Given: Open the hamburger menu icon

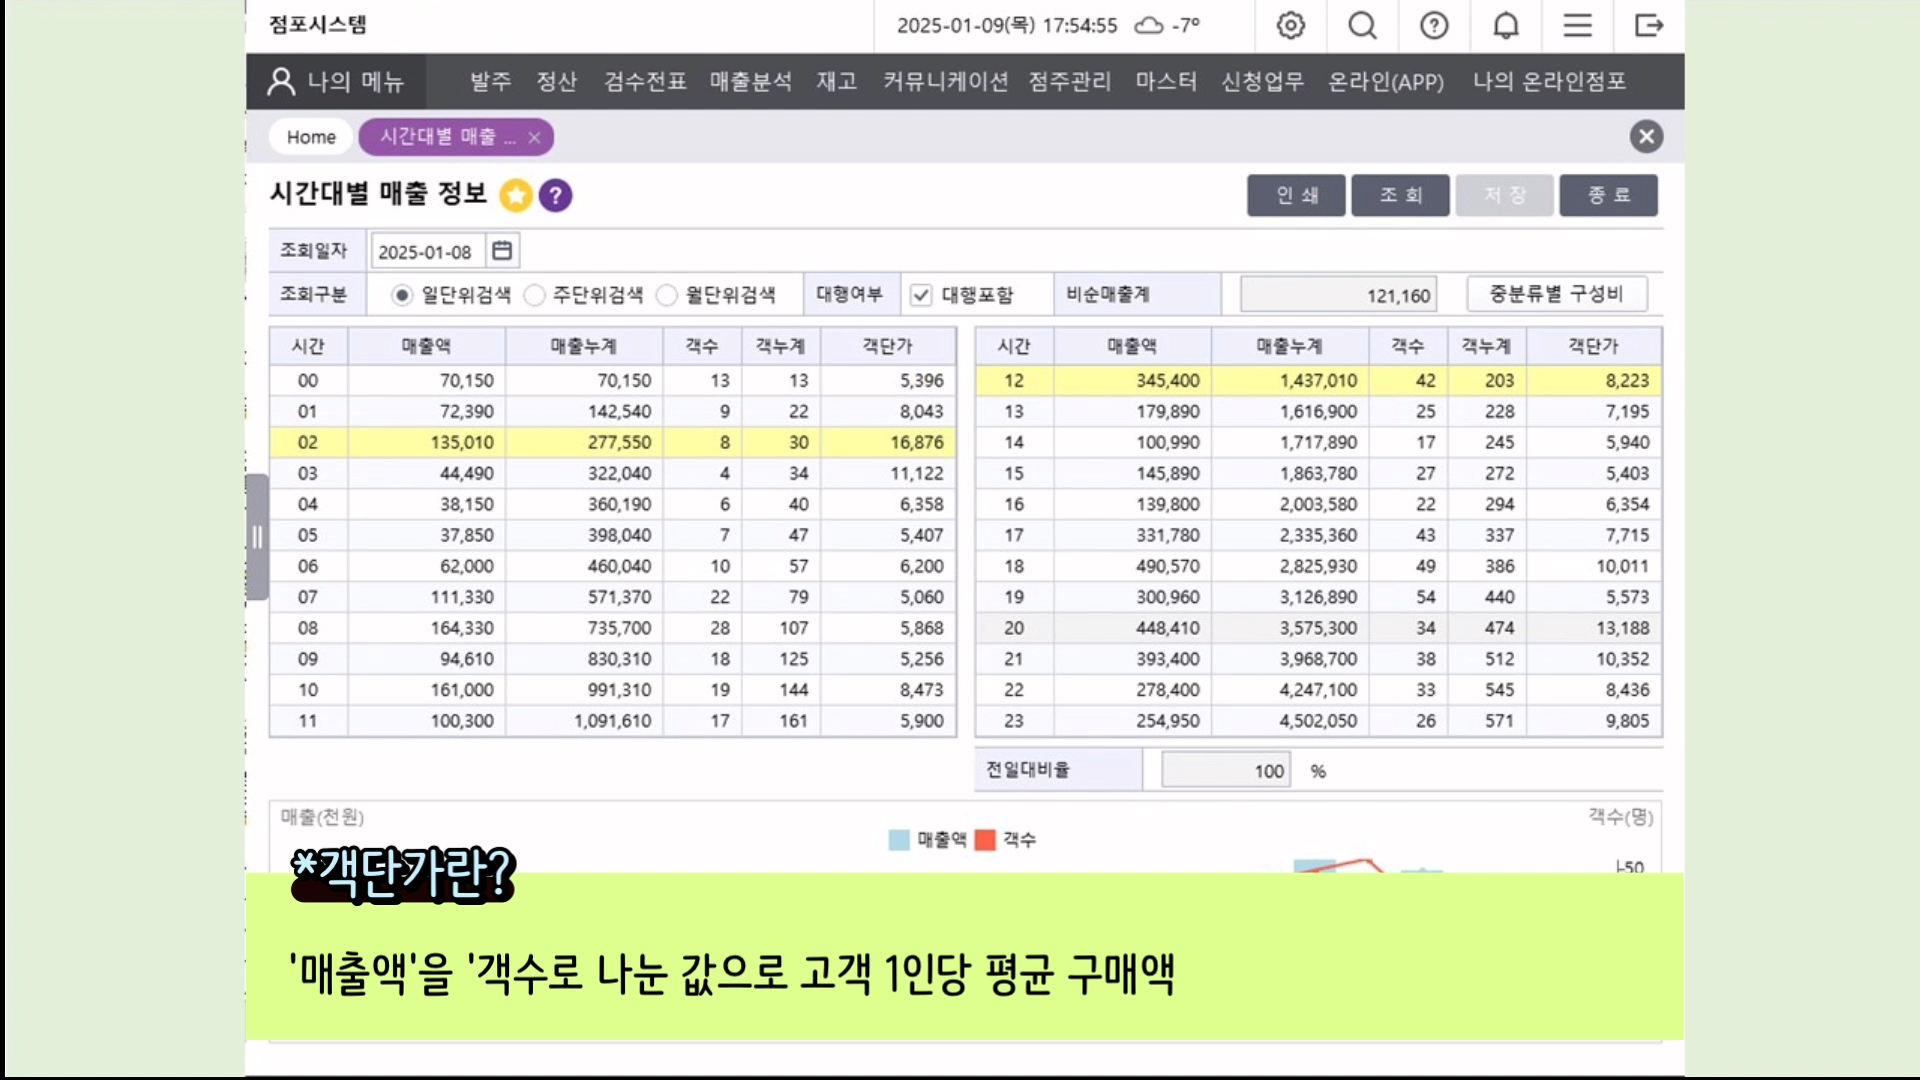Looking at the screenshot, I should [1577, 25].
